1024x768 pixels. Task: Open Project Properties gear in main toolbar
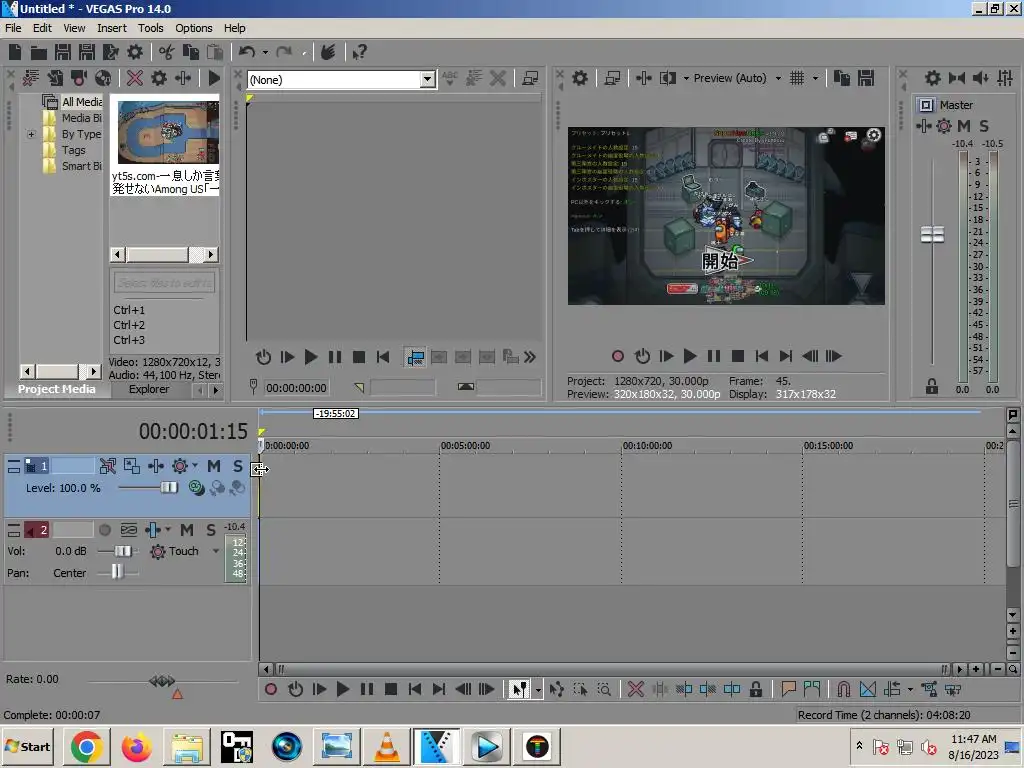point(135,52)
